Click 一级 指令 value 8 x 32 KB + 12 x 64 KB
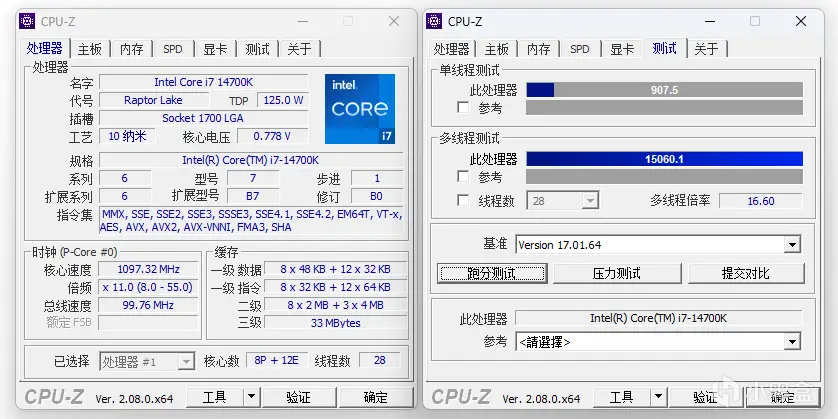This screenshot has width=838, height=419. [336, 287]
